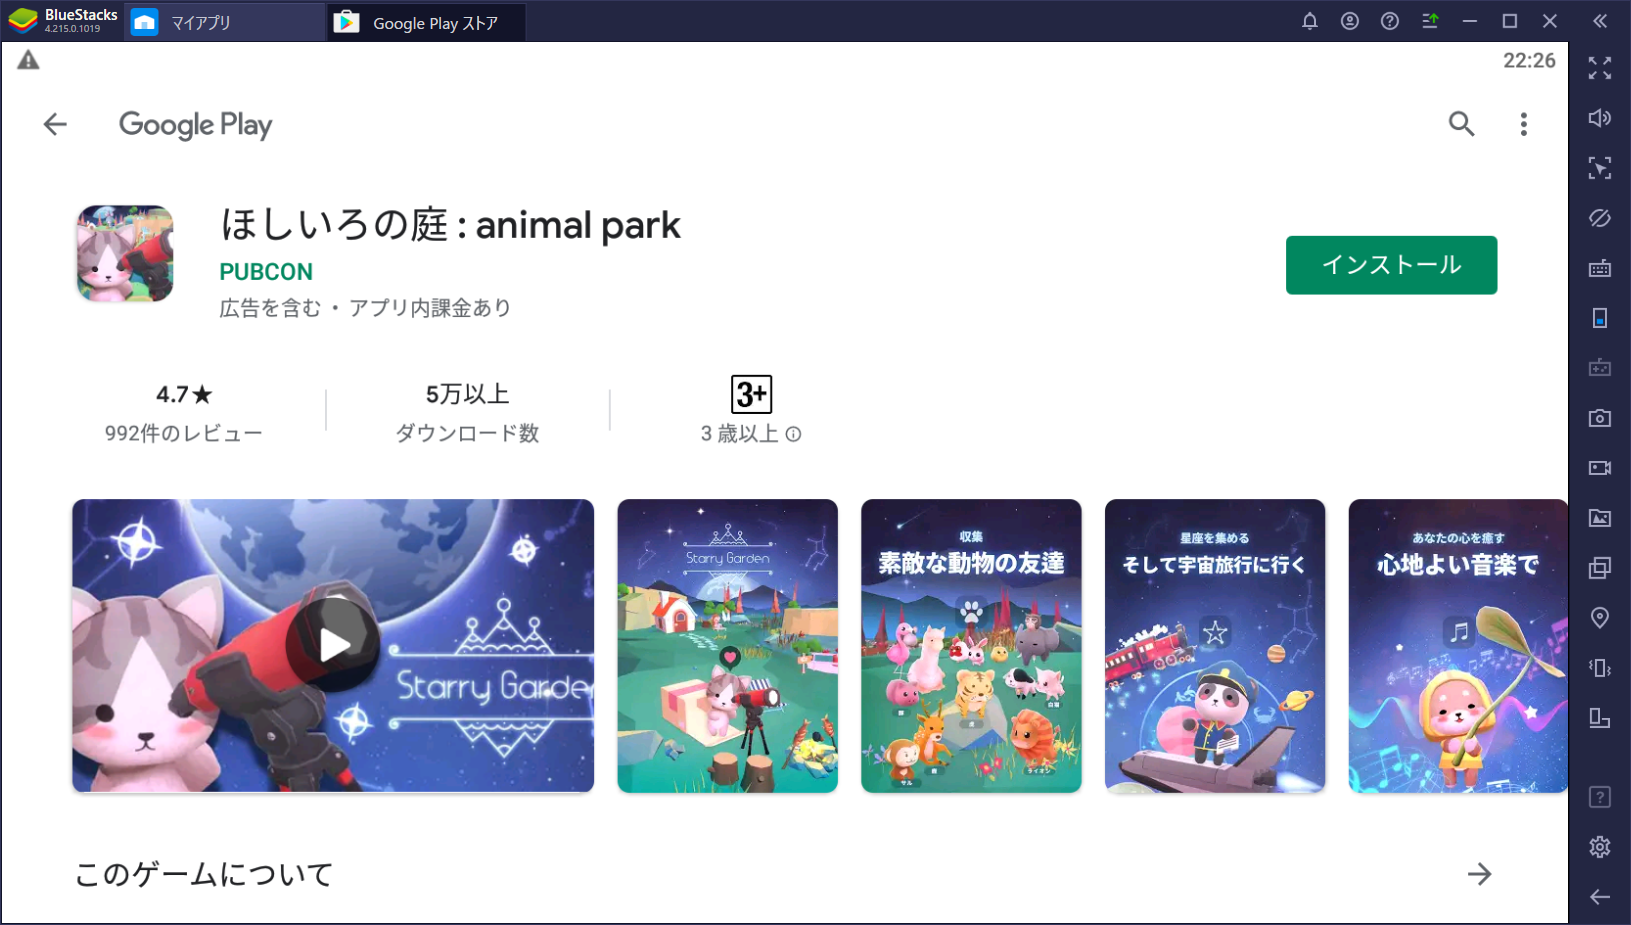Open Google Play search
The image size is (1631, 925).
point(1461,124)
